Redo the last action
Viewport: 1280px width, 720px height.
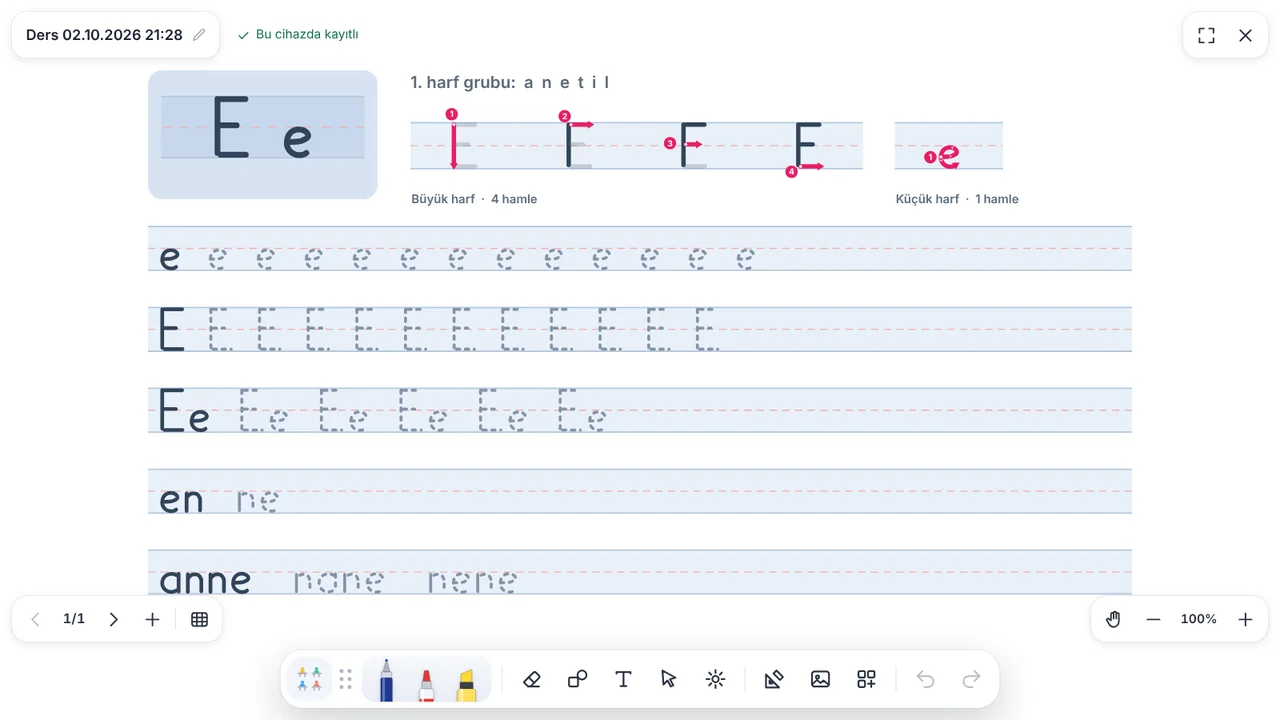(971, 680)
